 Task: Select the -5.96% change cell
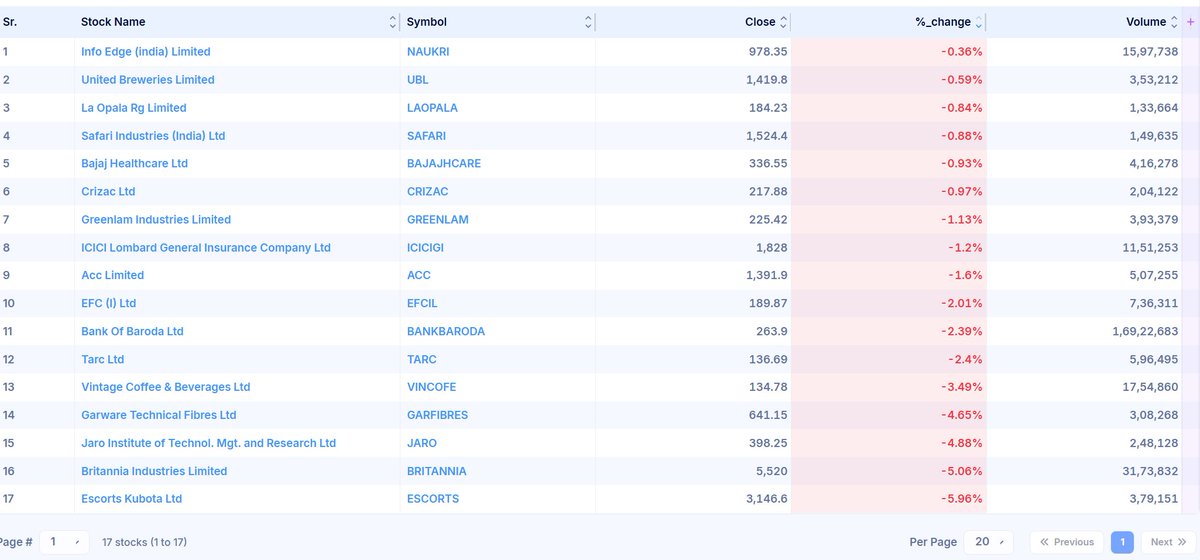tap(889, 499)
